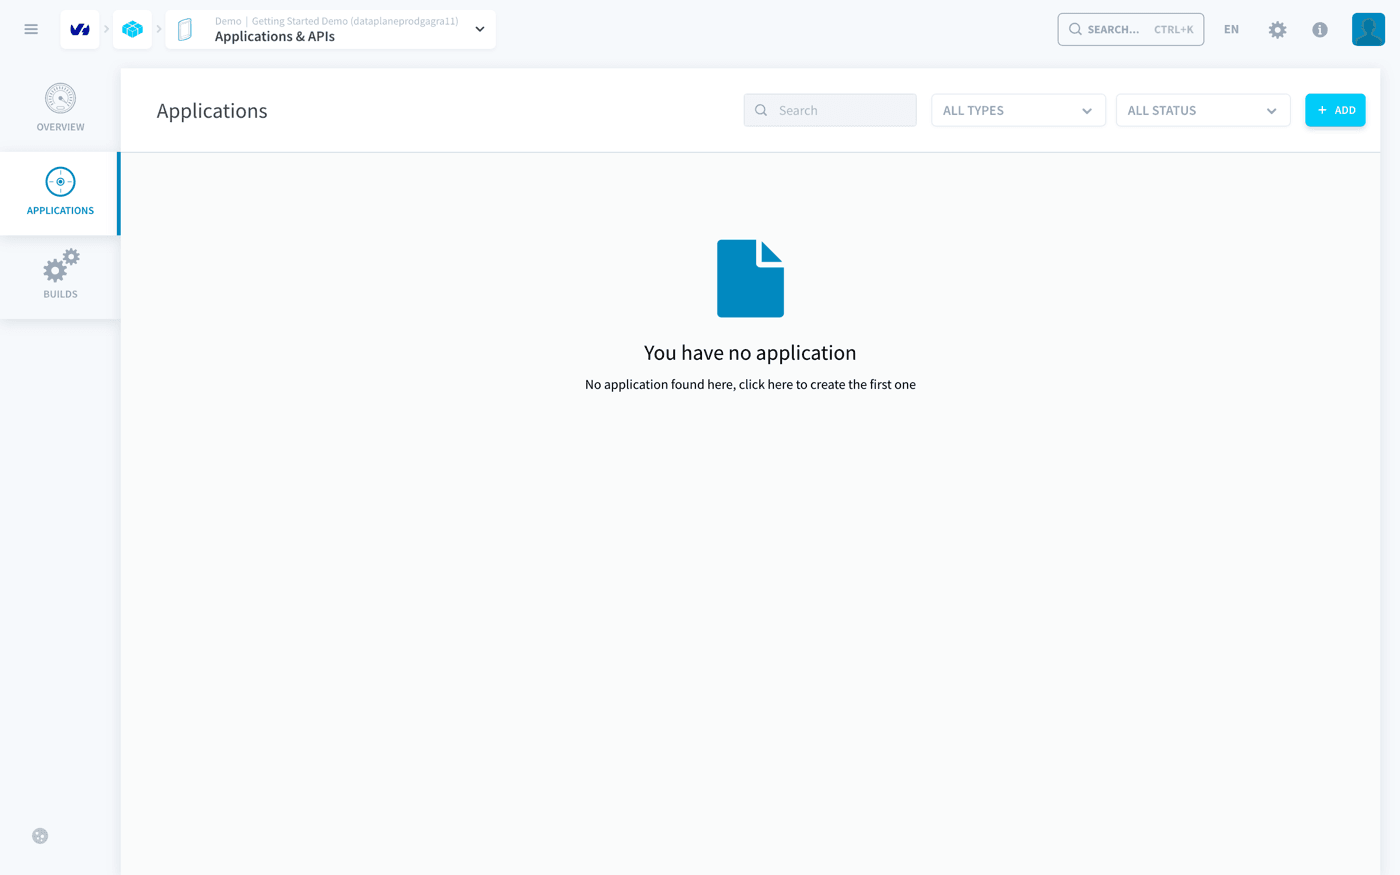The width and height of the screenshot is (1400, 875).
Task: Open settings gear icon
Action: 1277,30
